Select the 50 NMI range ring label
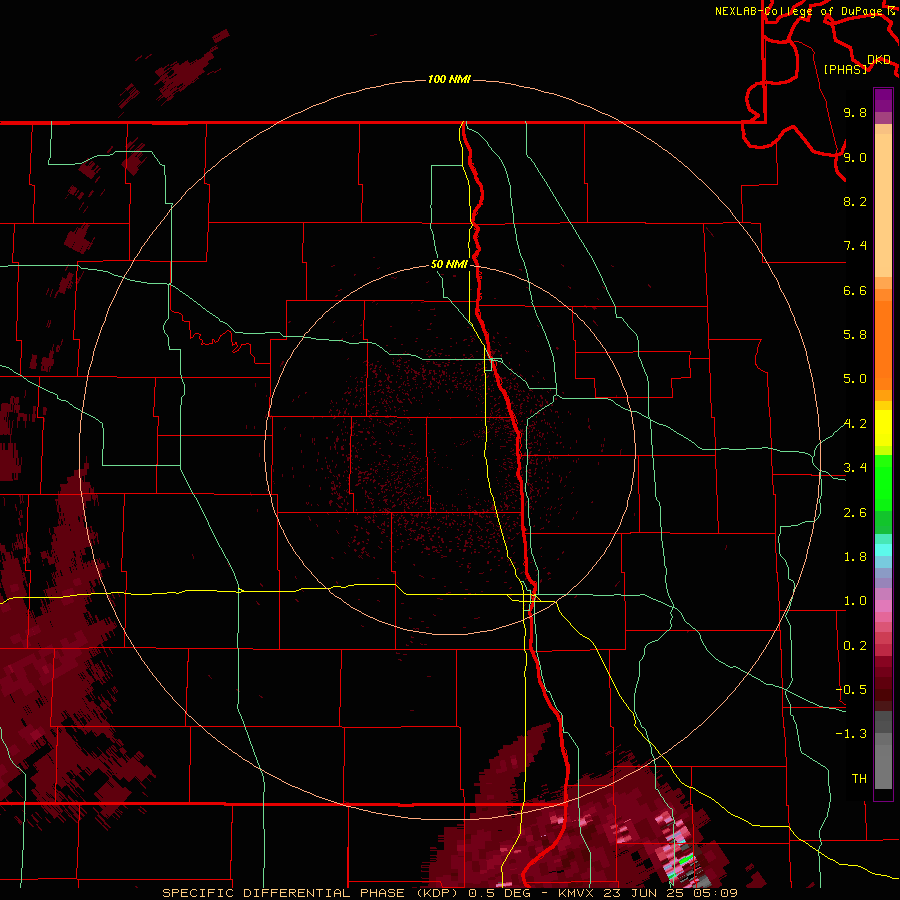The height and width of the screenshot is (900, 900). click(x=449, y=264)
